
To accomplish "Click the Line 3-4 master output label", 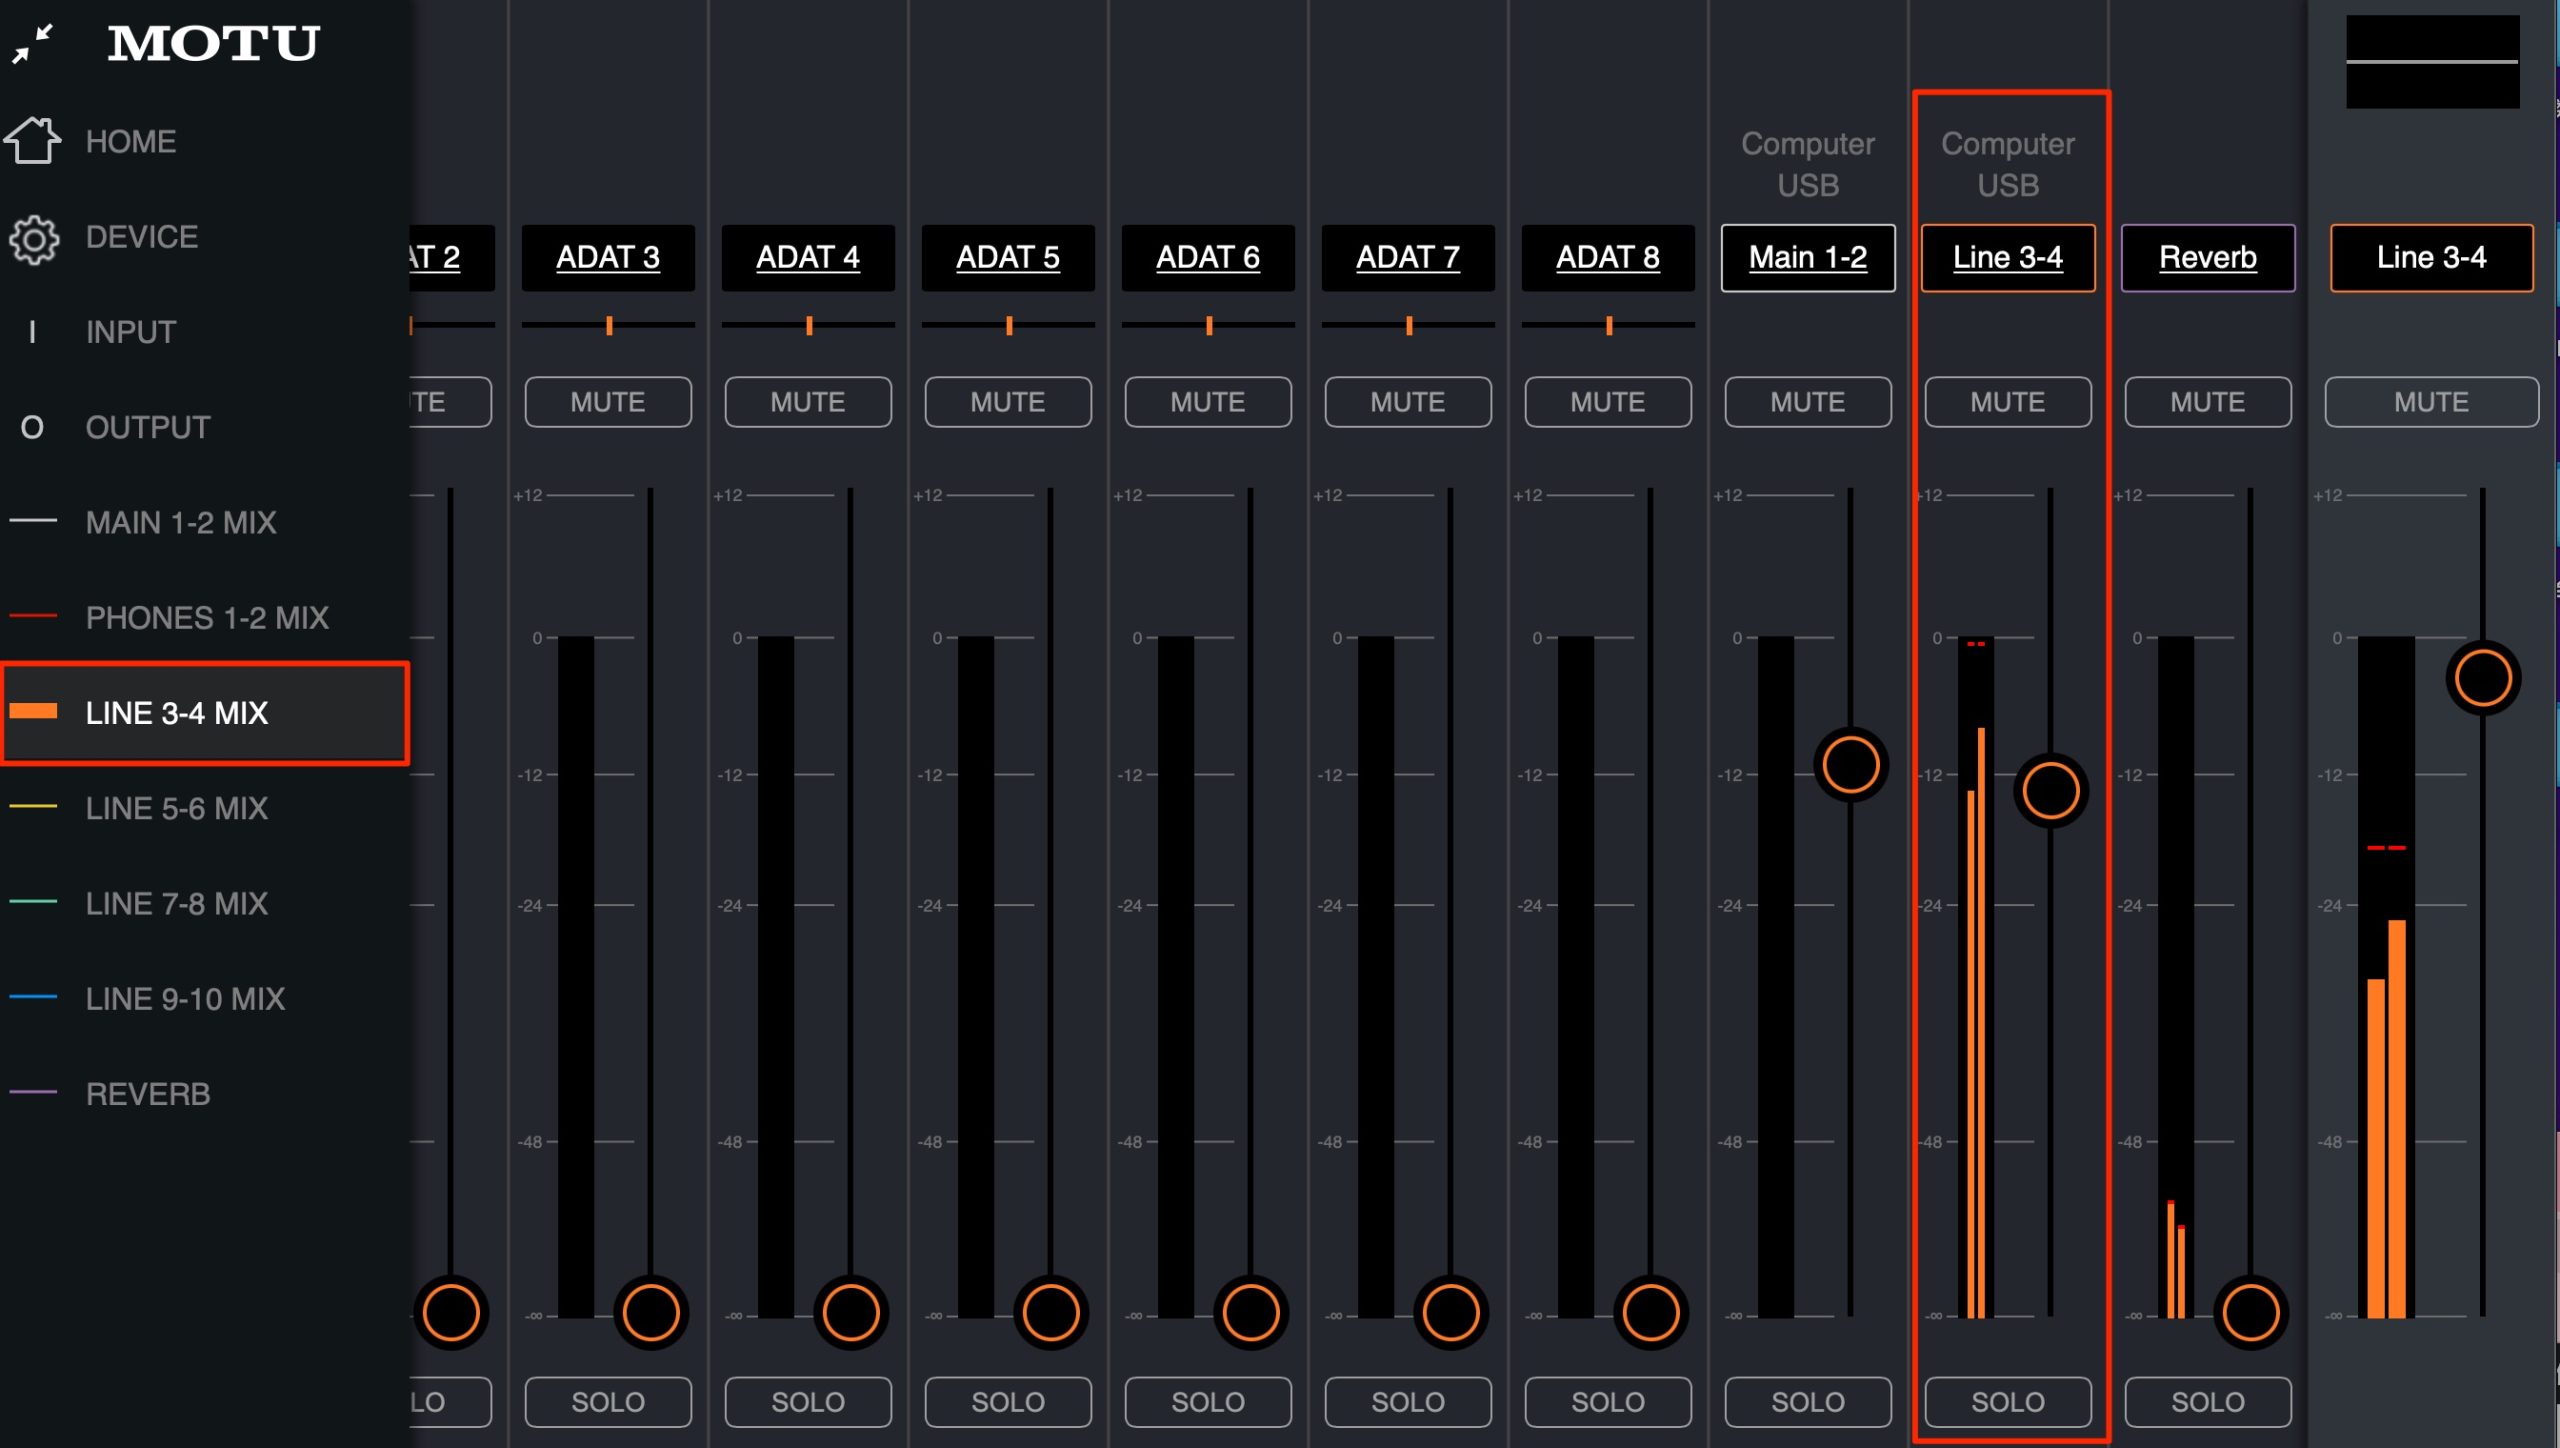I will pyautogui.click(x=2432, y=258).
